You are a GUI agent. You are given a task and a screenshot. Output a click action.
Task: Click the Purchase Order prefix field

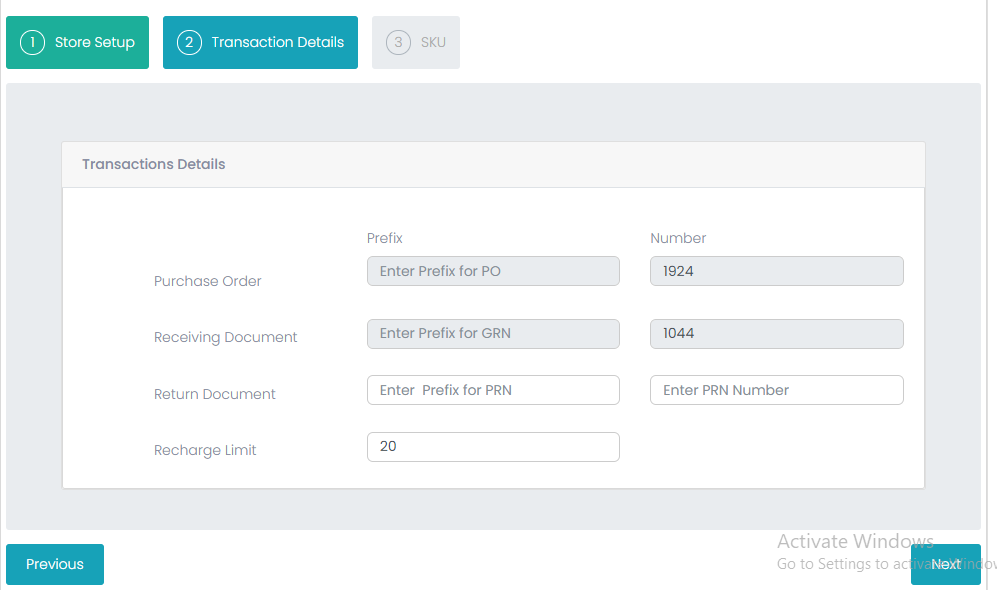[493, 271]
